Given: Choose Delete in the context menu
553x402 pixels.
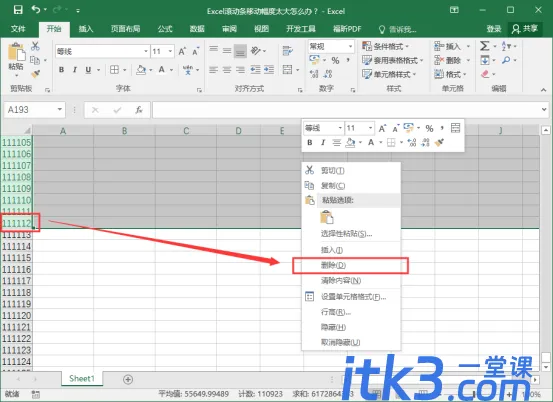Looking at the screenshot, I should 351,265.
